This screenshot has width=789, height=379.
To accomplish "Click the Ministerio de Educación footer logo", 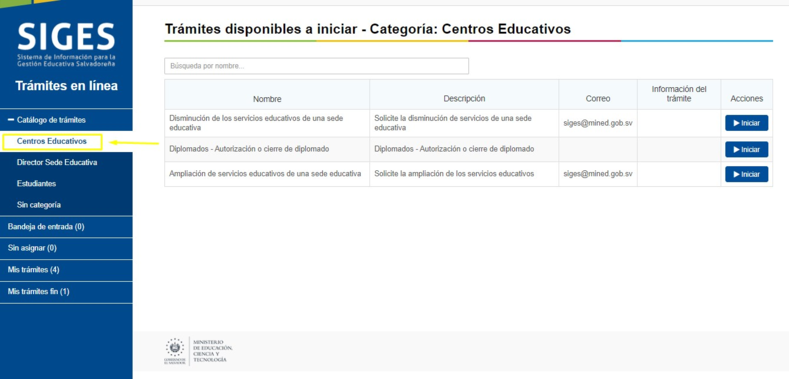I will click(198, 351).
